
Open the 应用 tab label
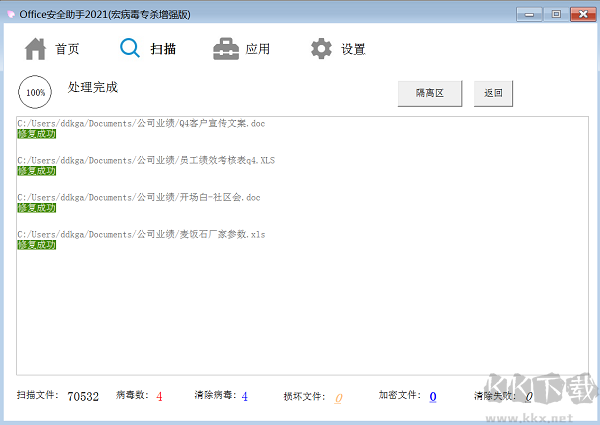click(258, 49)
